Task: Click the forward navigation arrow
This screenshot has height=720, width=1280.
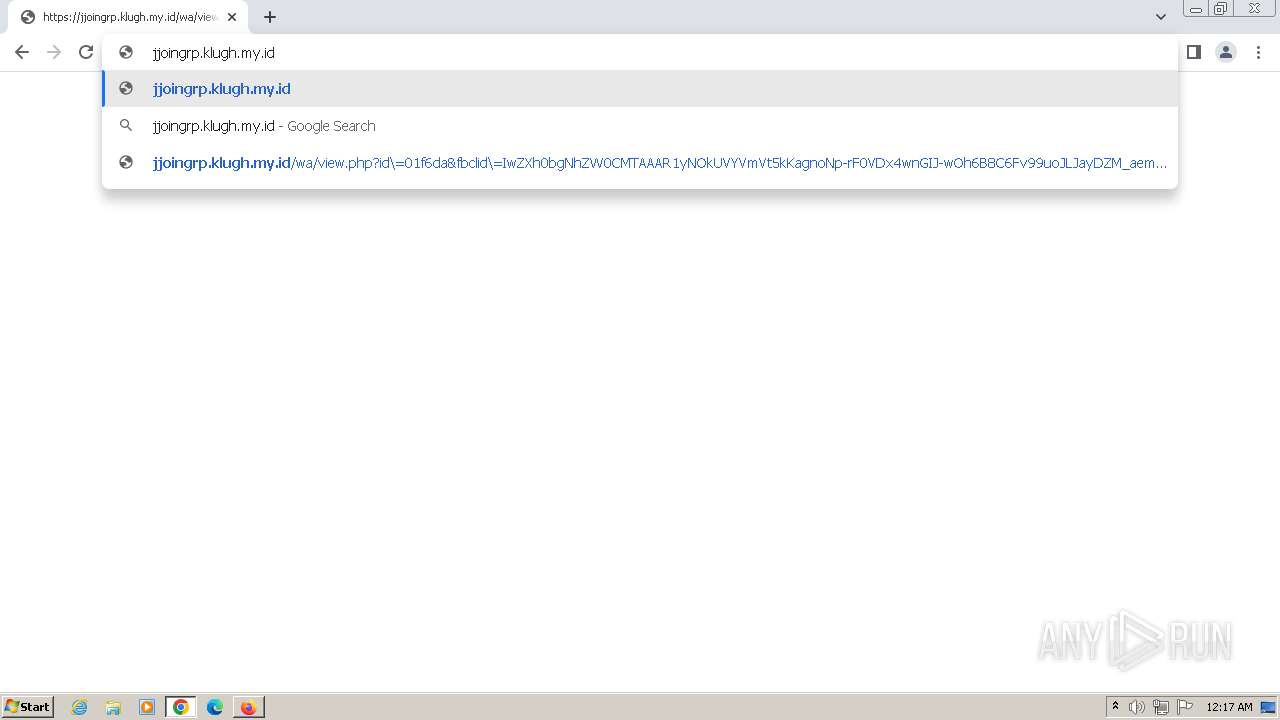Action: [x=54, y=52]
